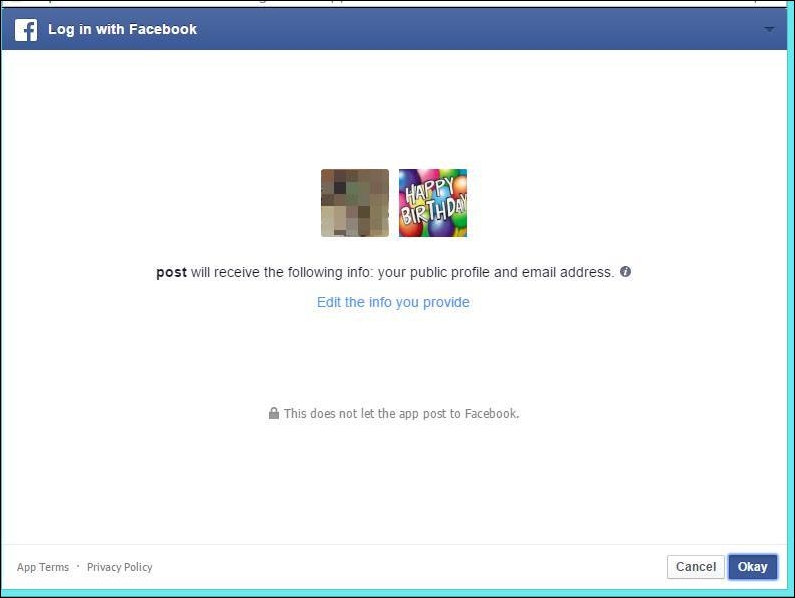Confirm with the Okay button
Screen dimensions: 795x598
pos(752,567)
